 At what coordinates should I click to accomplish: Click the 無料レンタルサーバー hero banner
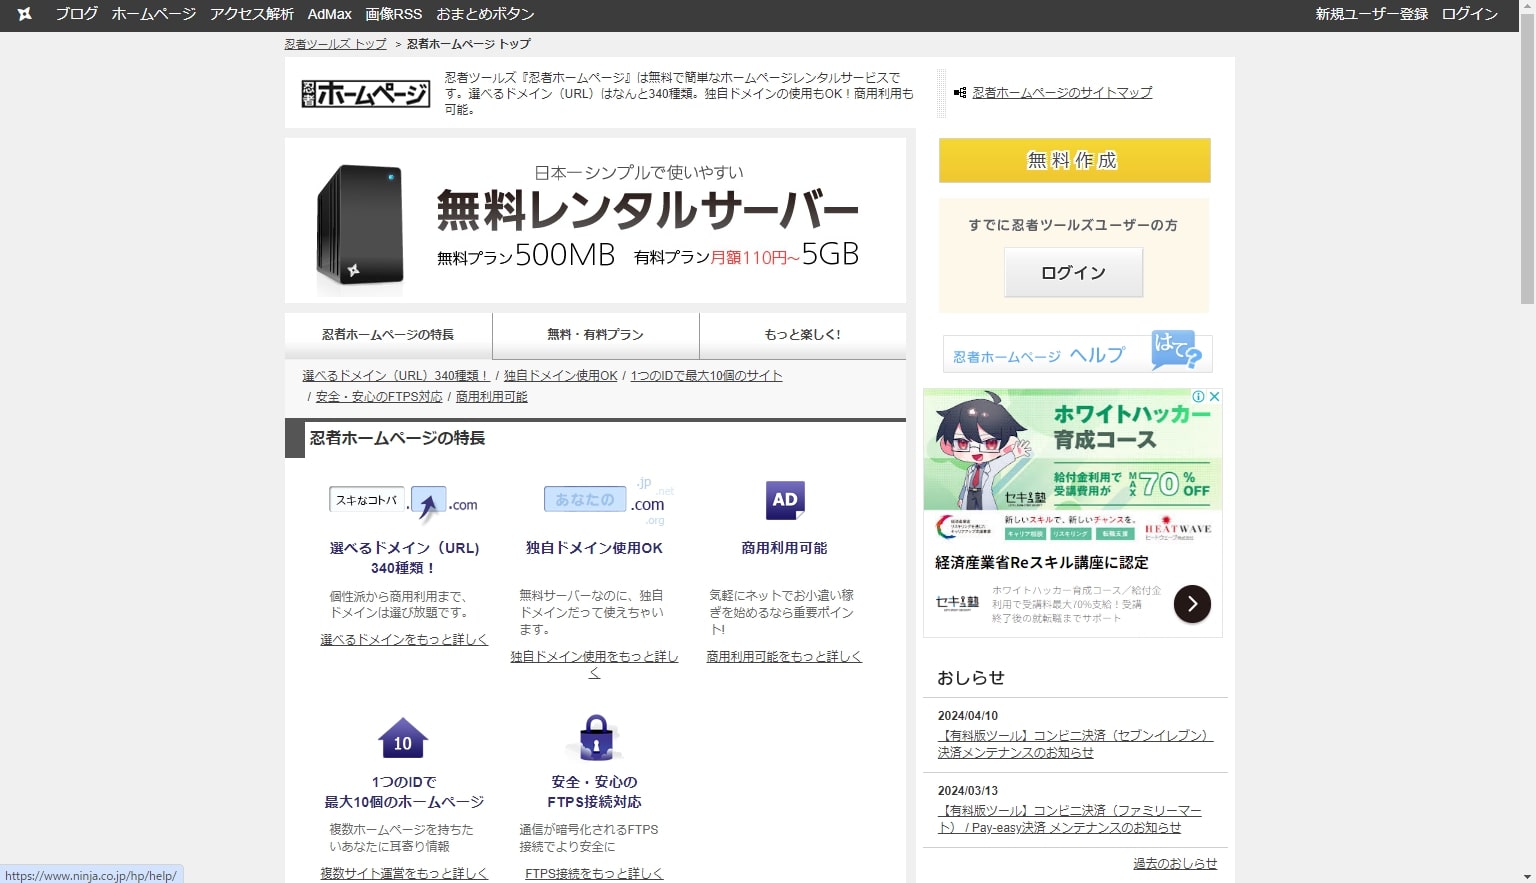click(595, 220)
